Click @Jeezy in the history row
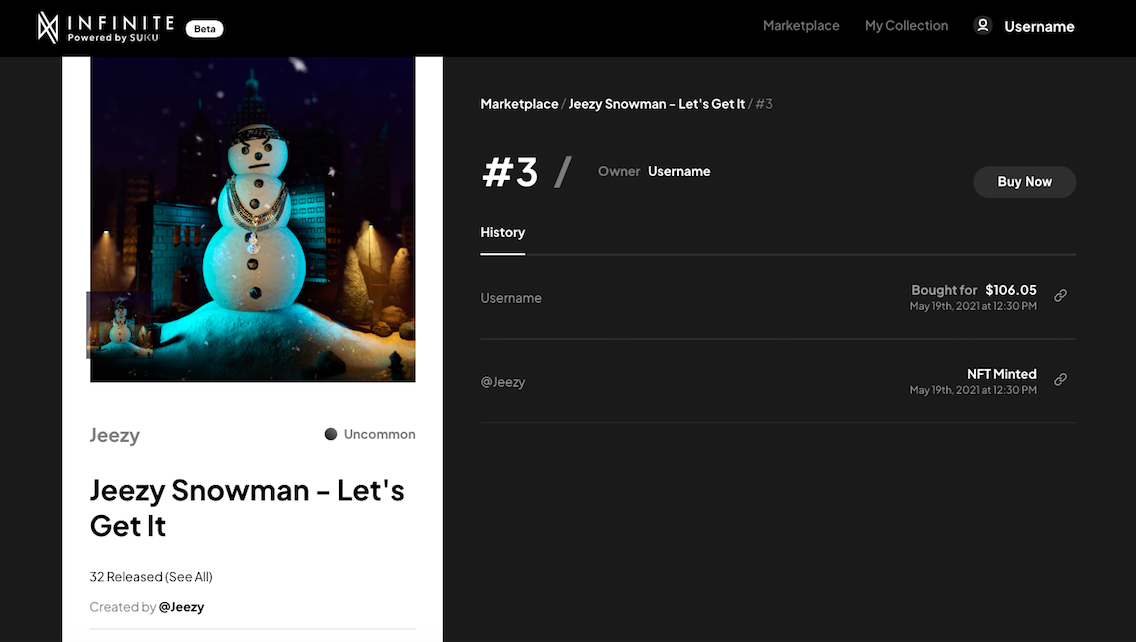Image resolution: width=1136 pixels, height=642 pixels. 503,382
